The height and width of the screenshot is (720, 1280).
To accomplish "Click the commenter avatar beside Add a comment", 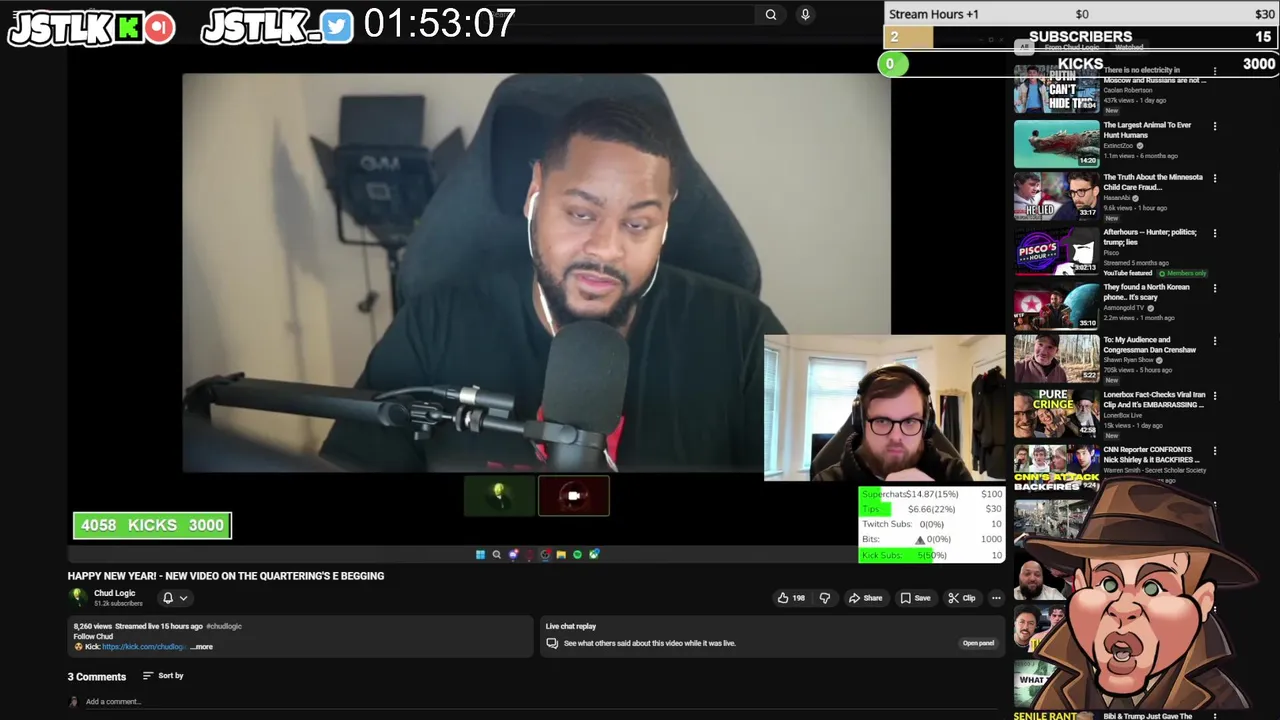I will tap(73, 702).
